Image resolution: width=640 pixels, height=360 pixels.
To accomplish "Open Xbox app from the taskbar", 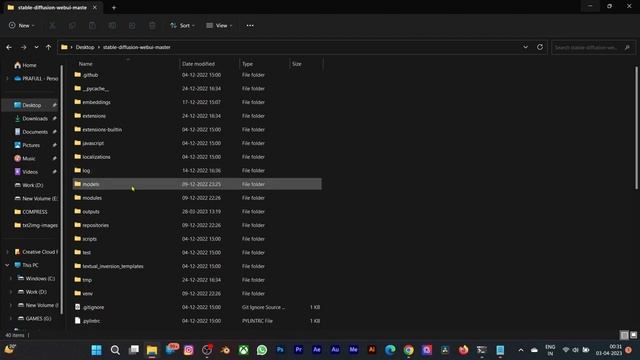I will tap(244, 350).
